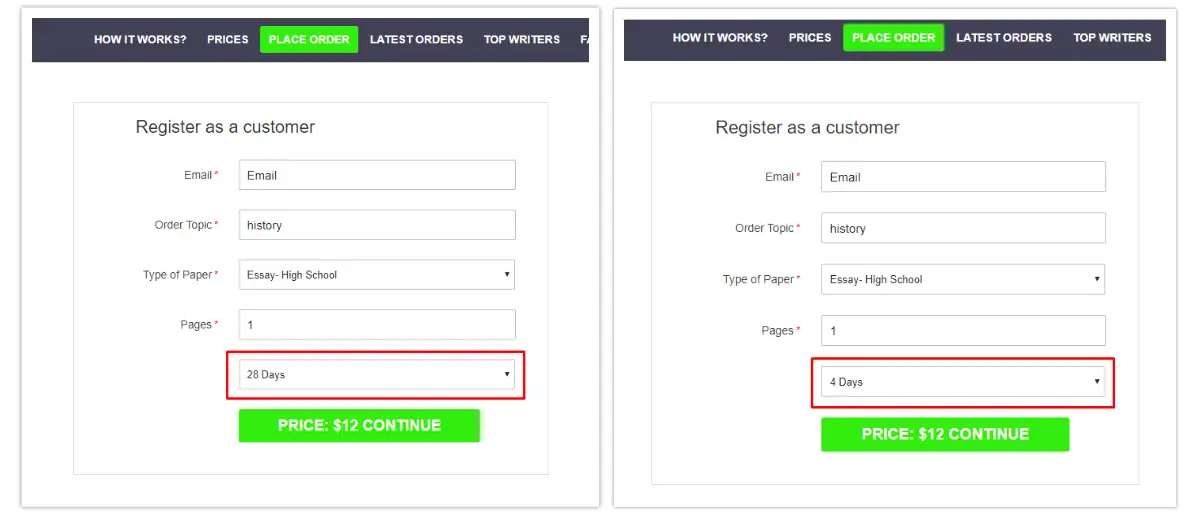
Task: Go to LATEST ORDERS in right navbar
Action: [1004, 38]
